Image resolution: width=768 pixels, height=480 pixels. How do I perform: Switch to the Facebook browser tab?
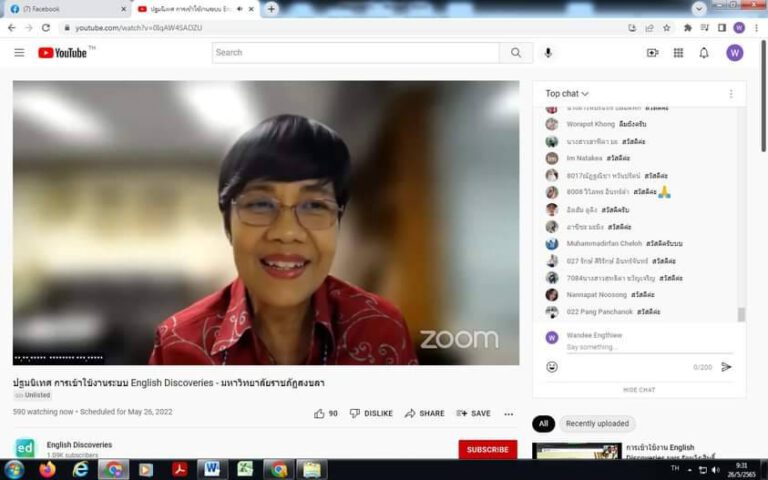point(67,9)
